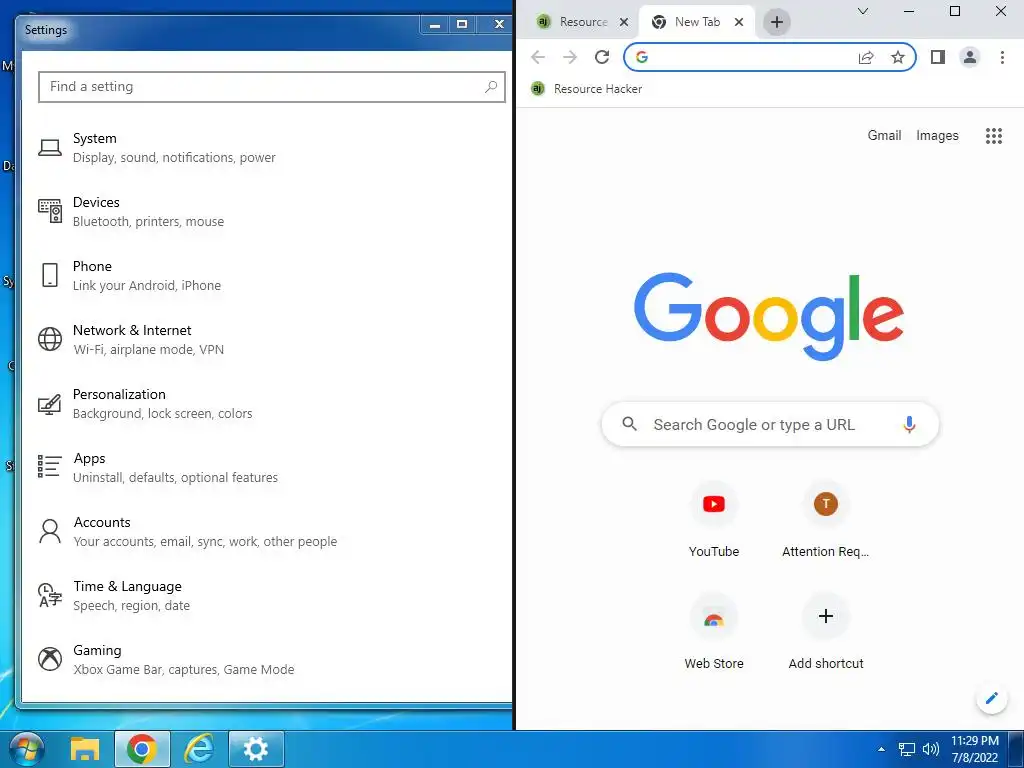The width and height of the screenshot is (1024, 768).
Task: Share this page icon in address bar
Action: [866, 57]
